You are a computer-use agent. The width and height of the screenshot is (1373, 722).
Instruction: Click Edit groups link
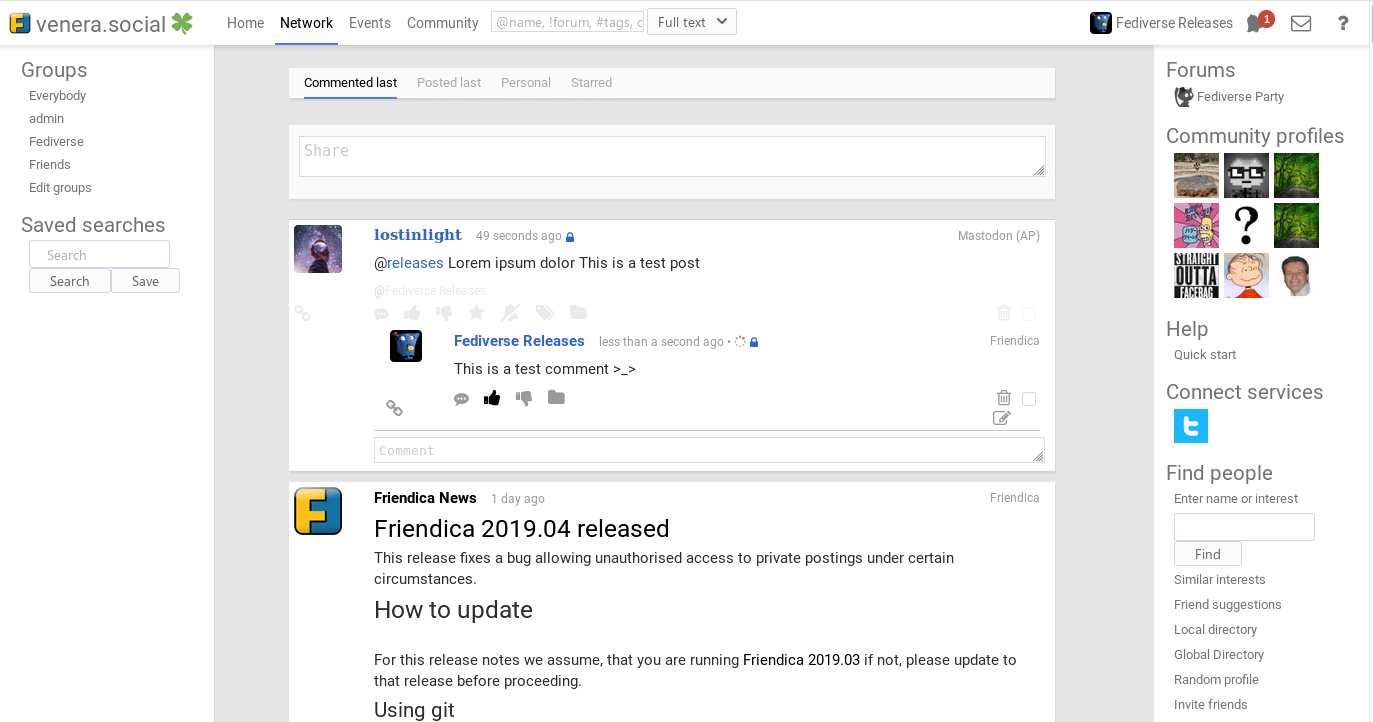tap(60, 188)
